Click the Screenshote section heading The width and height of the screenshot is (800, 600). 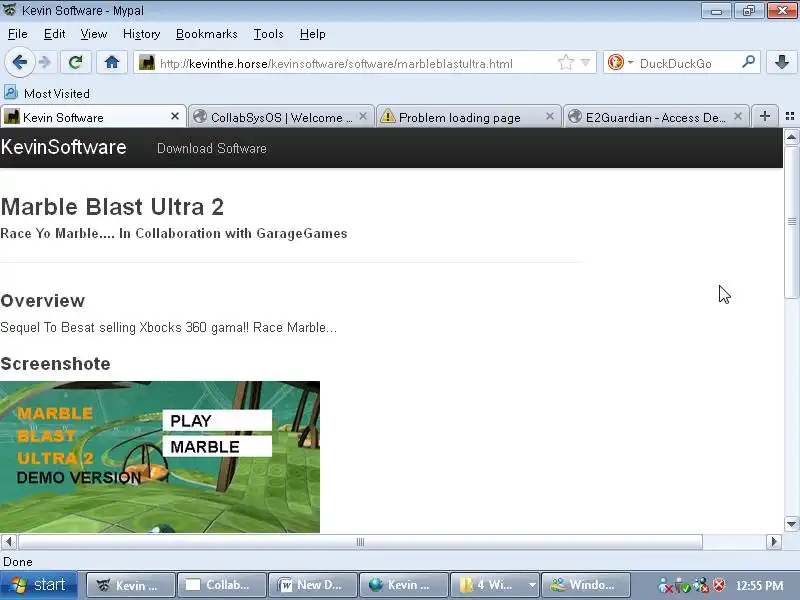coord(56,364)
